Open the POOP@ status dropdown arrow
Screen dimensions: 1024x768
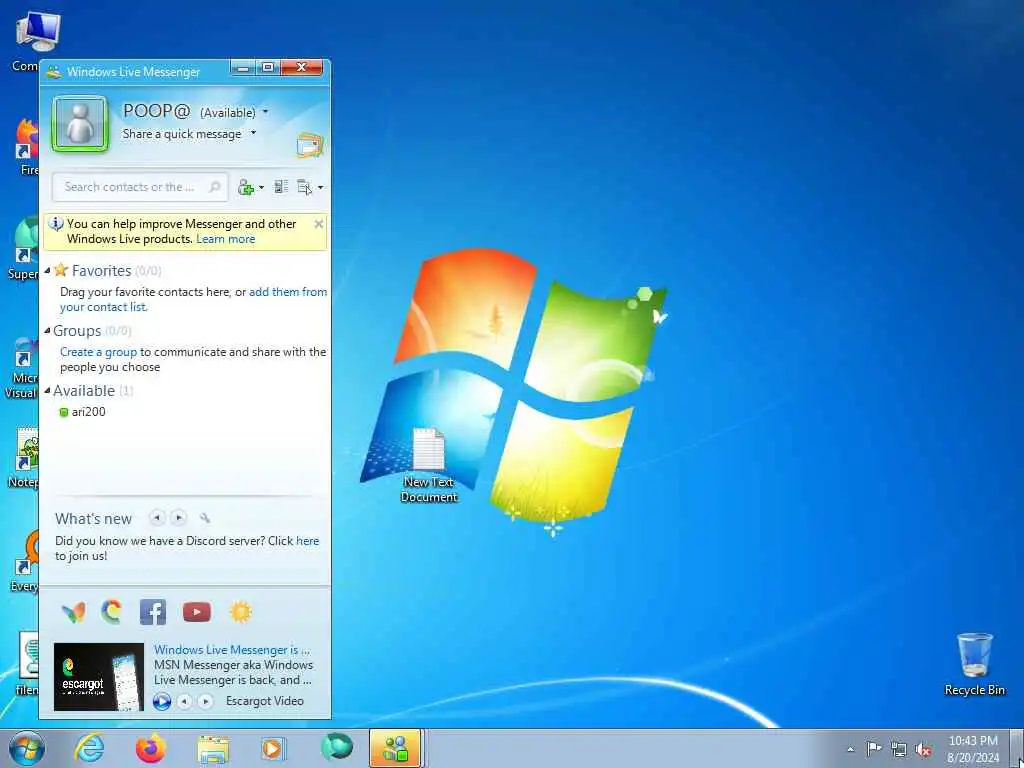(x=265, y=112)
